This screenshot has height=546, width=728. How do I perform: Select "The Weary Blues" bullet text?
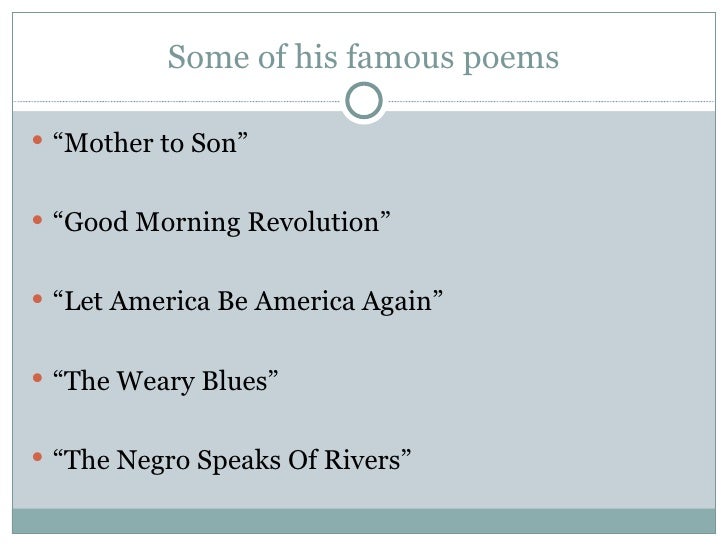coord(165,381)
